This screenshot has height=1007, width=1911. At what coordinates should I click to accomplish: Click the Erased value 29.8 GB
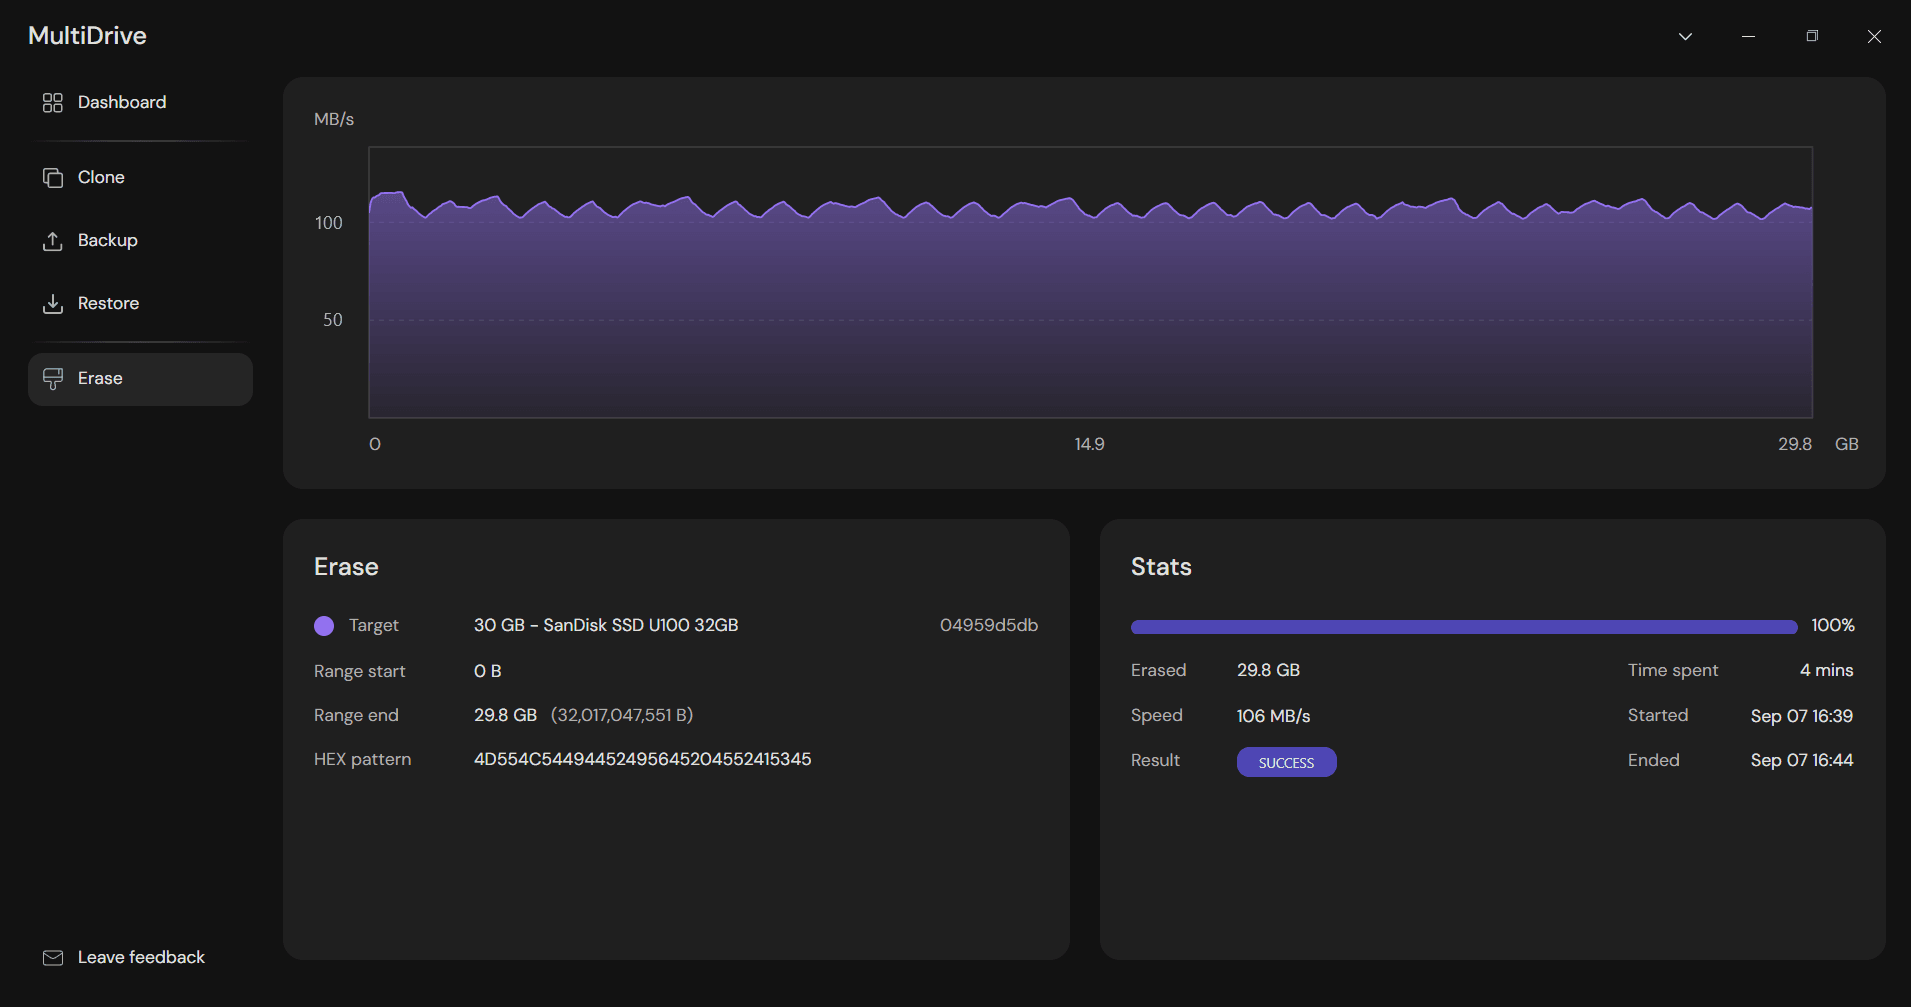pyautogui.click(x=1268, y=670)
